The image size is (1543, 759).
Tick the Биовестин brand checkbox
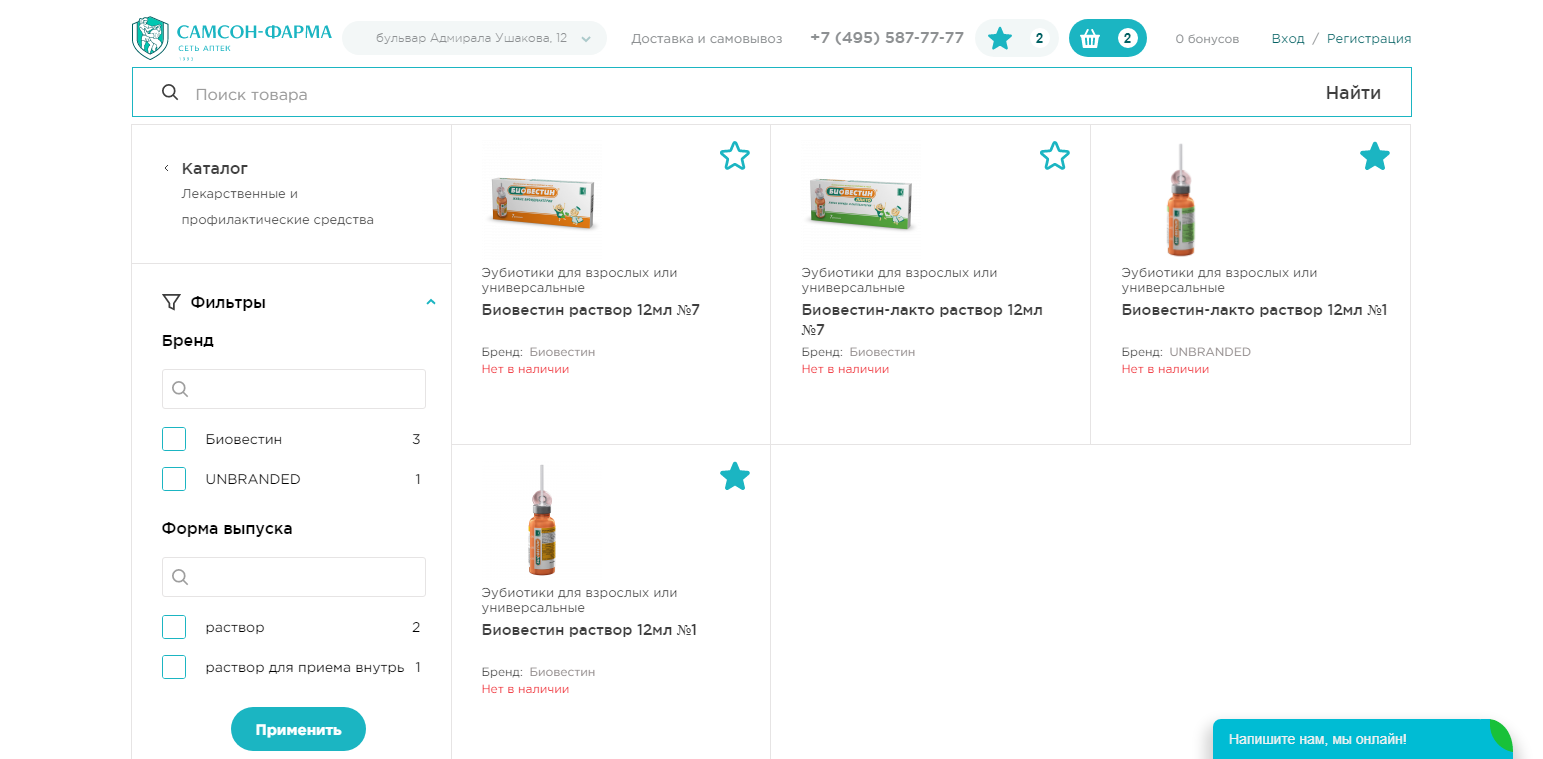click(174, 439)
